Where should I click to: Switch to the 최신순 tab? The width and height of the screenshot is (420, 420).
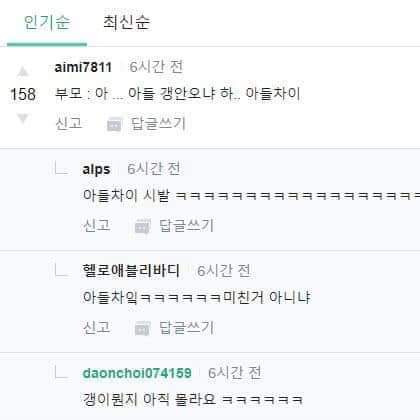126,22
